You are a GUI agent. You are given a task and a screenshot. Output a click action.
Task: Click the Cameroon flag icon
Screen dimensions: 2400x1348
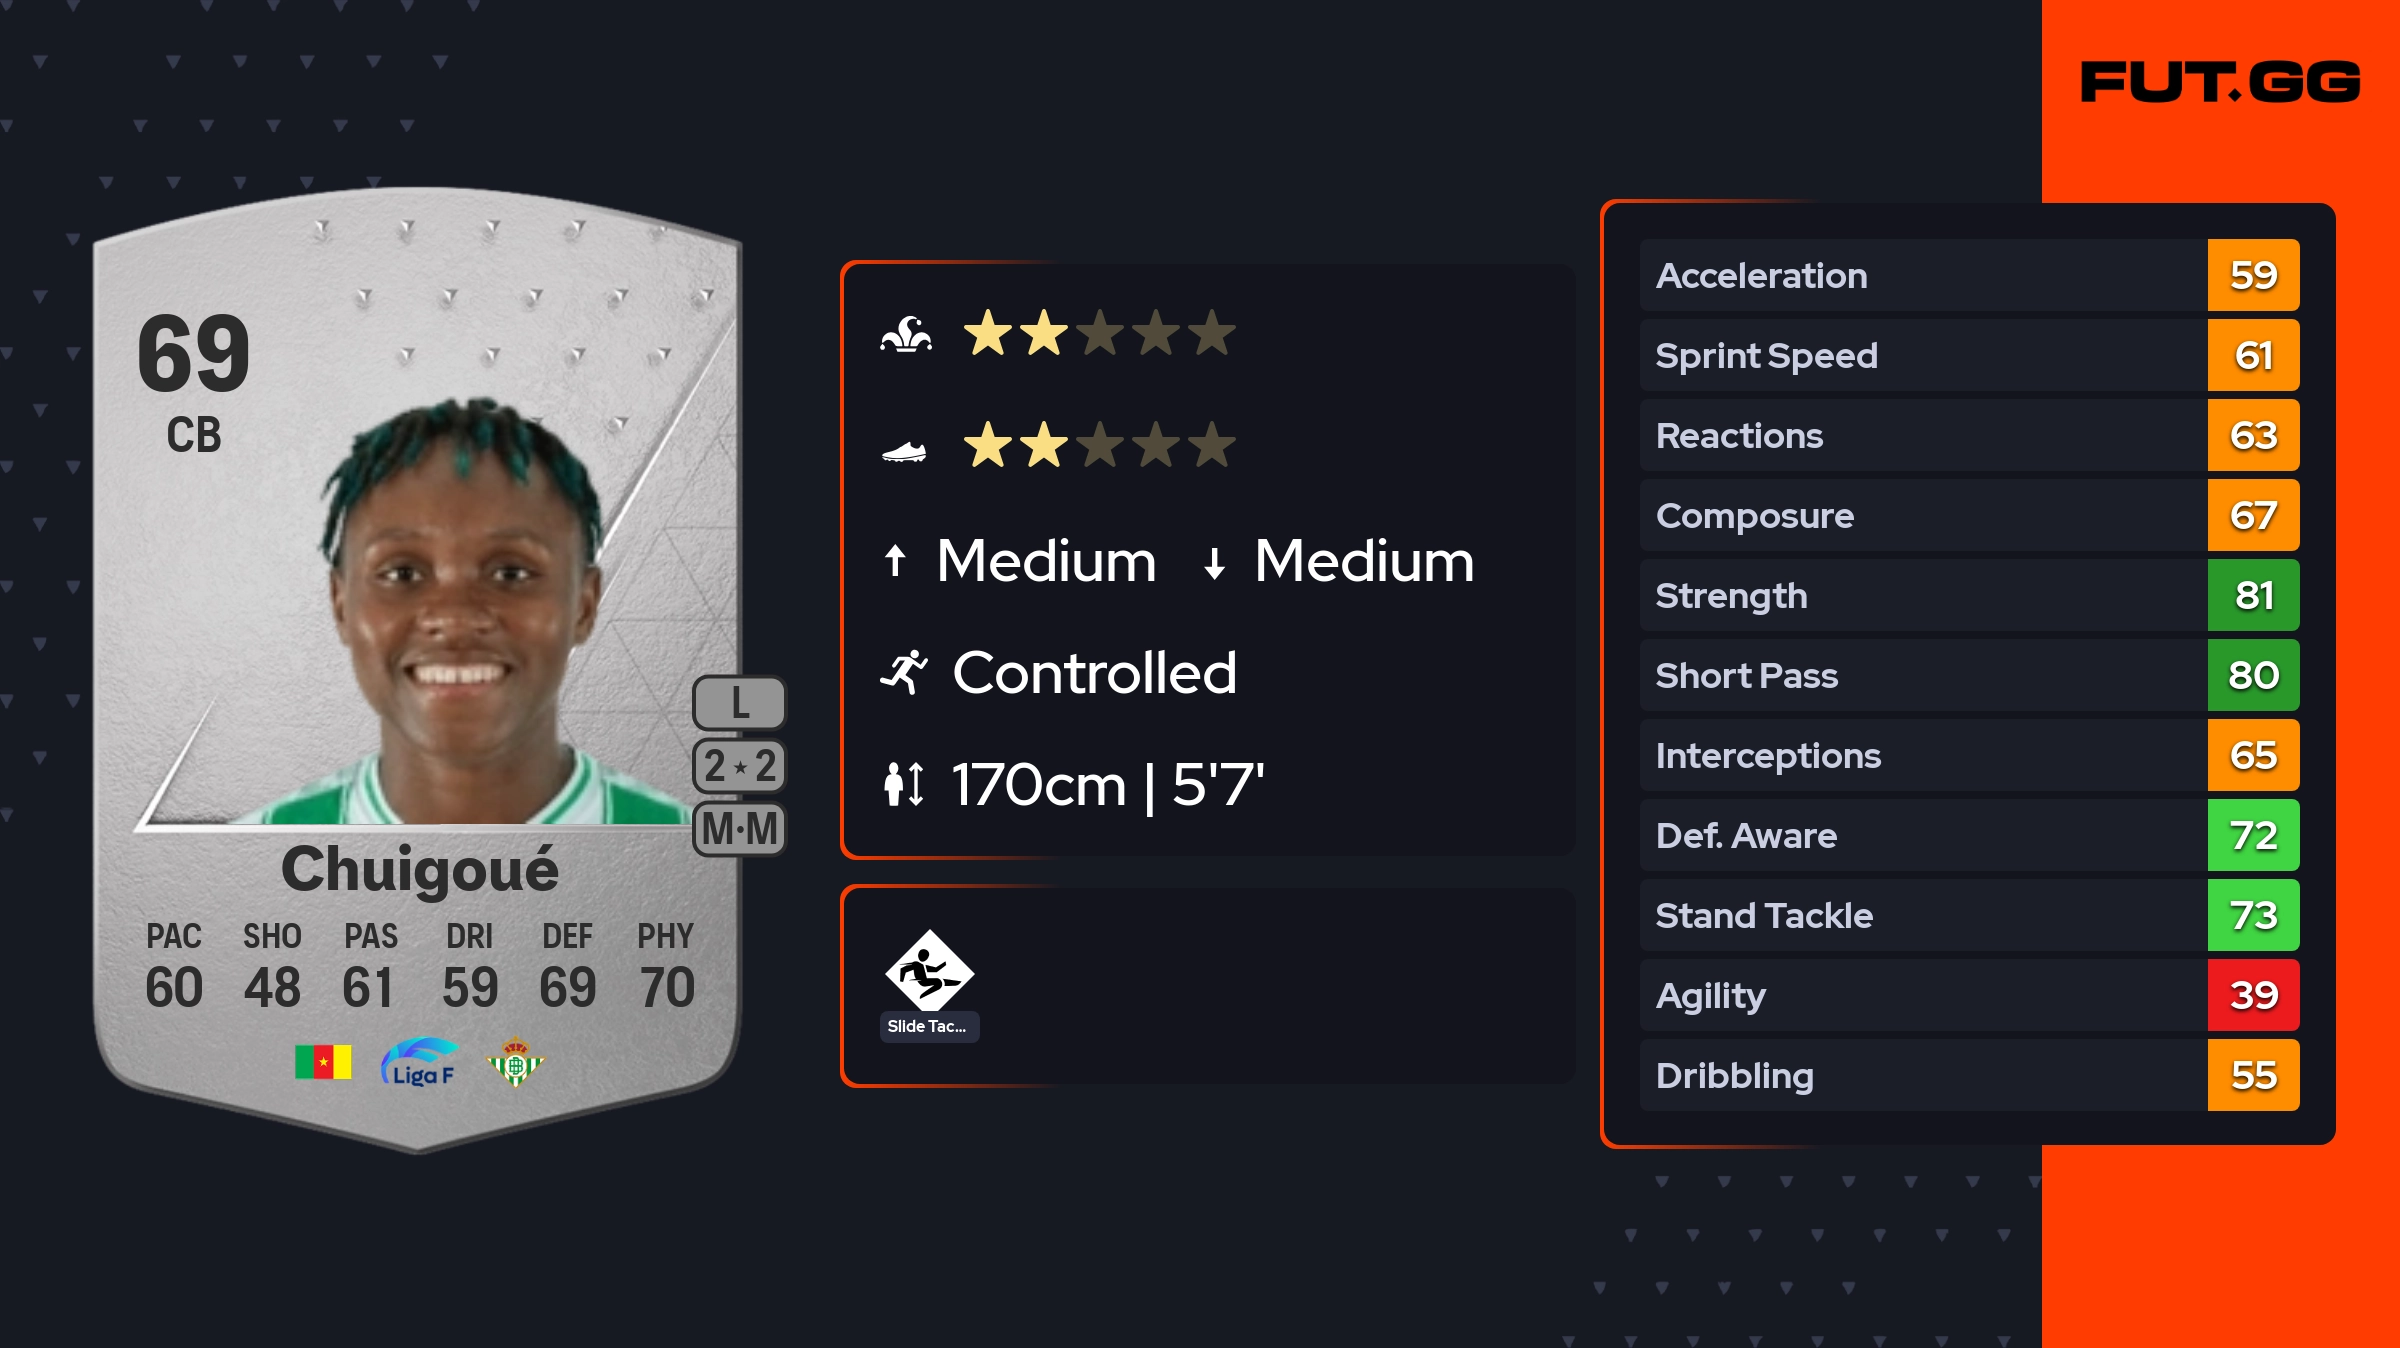click(323, 1062)
